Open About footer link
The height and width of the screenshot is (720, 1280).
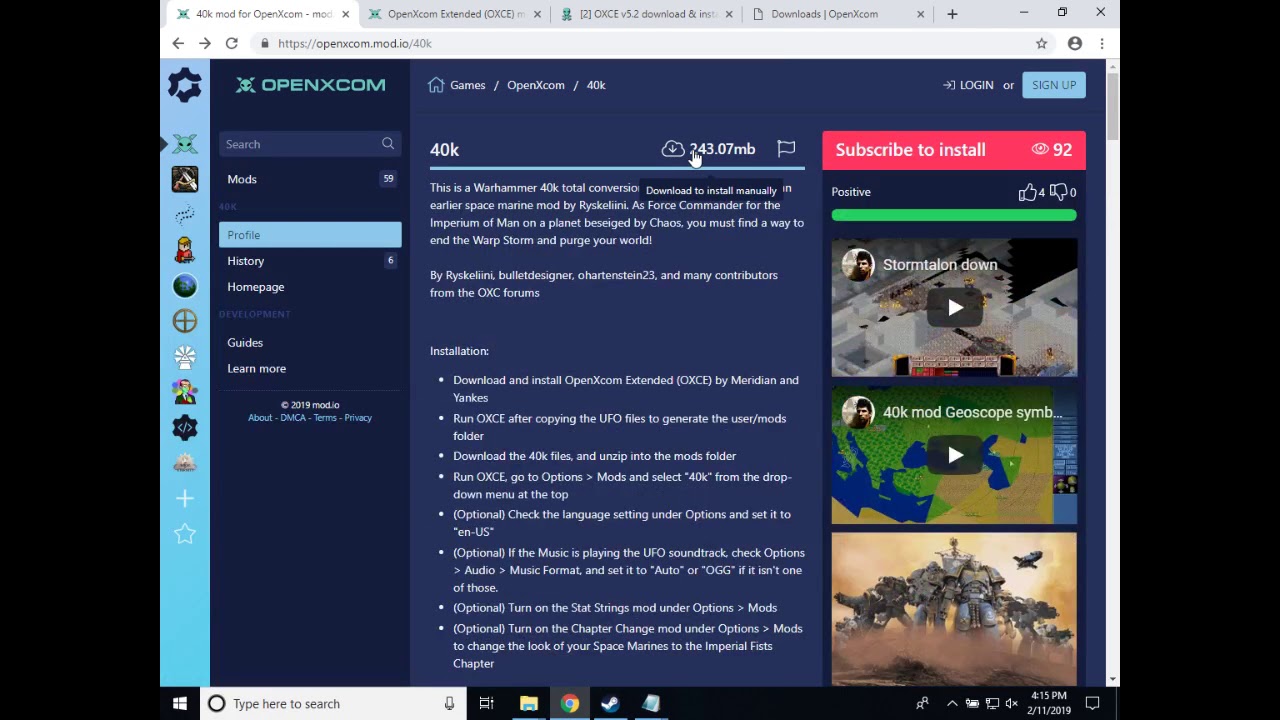point(260,418)
